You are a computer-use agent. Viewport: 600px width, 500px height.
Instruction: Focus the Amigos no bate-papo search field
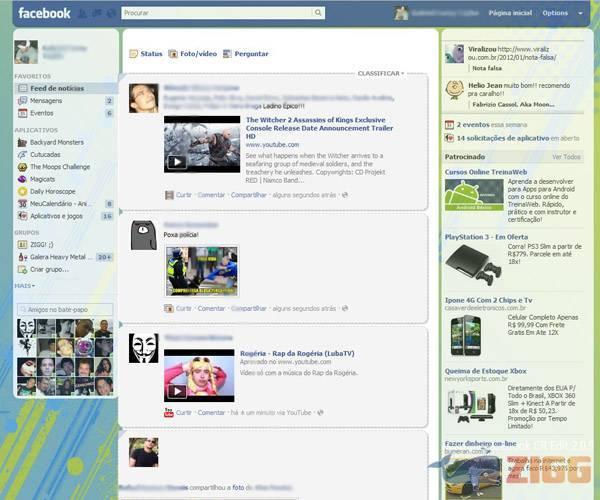pyautogui.click(x=65, y=309)
